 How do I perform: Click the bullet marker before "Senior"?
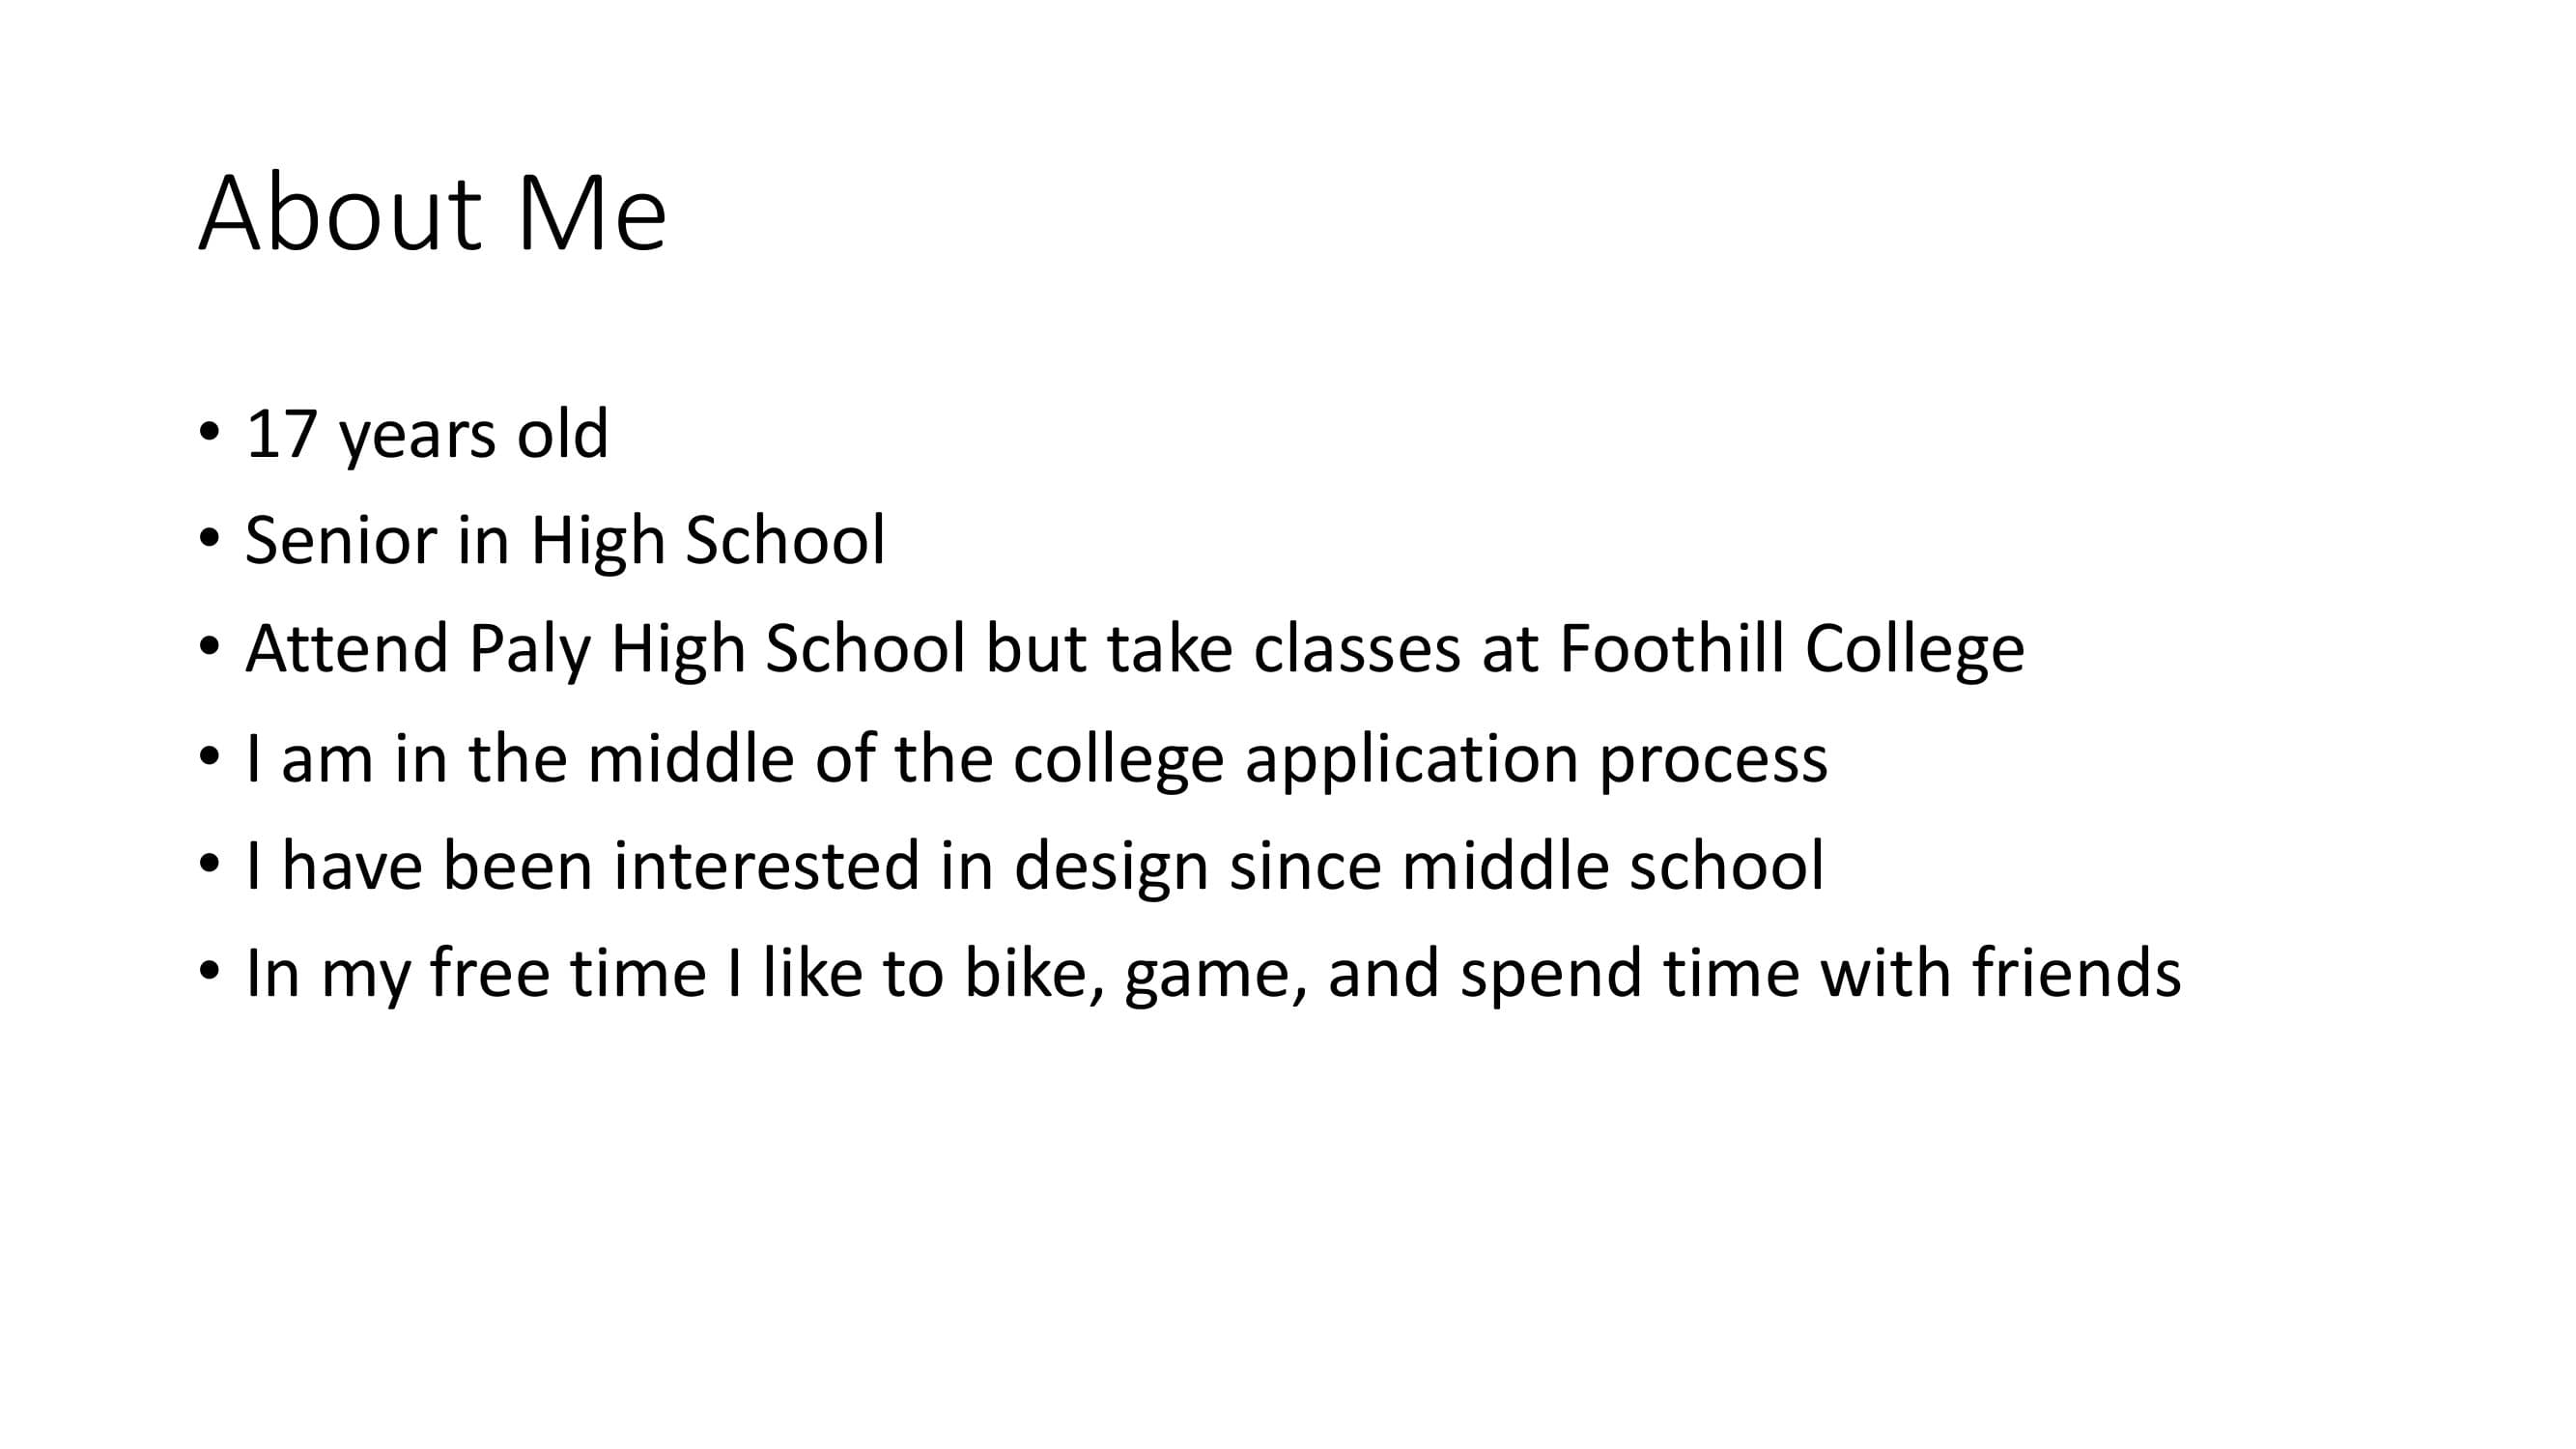(208, 539)
